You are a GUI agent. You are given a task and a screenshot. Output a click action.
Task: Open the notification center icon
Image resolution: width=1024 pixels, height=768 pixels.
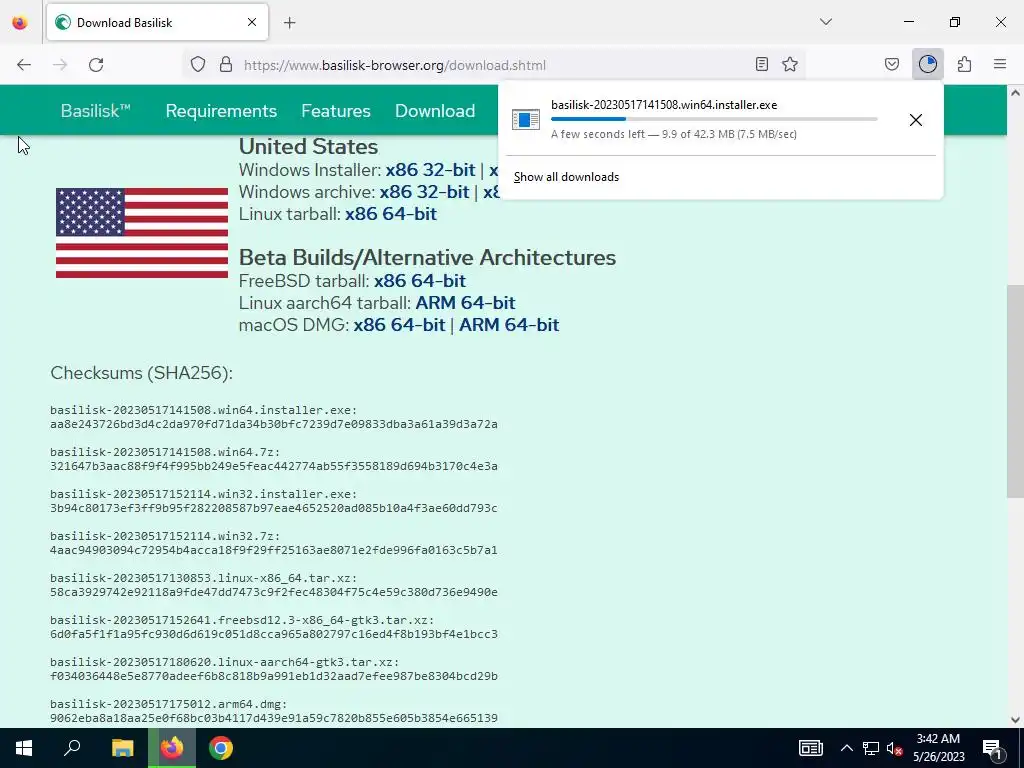(x=992, y=748)
